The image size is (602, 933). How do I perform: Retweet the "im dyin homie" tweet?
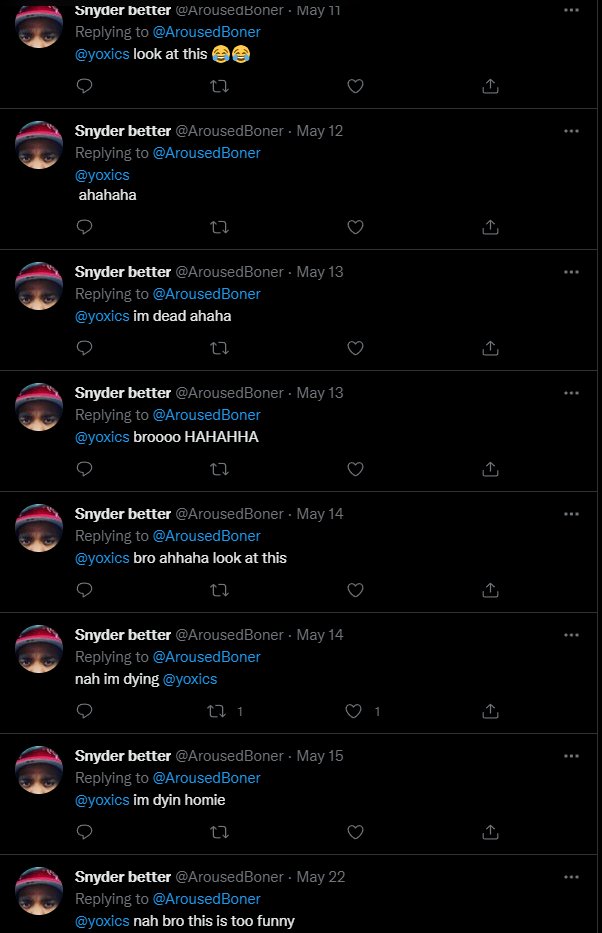(x=220, y=832)
